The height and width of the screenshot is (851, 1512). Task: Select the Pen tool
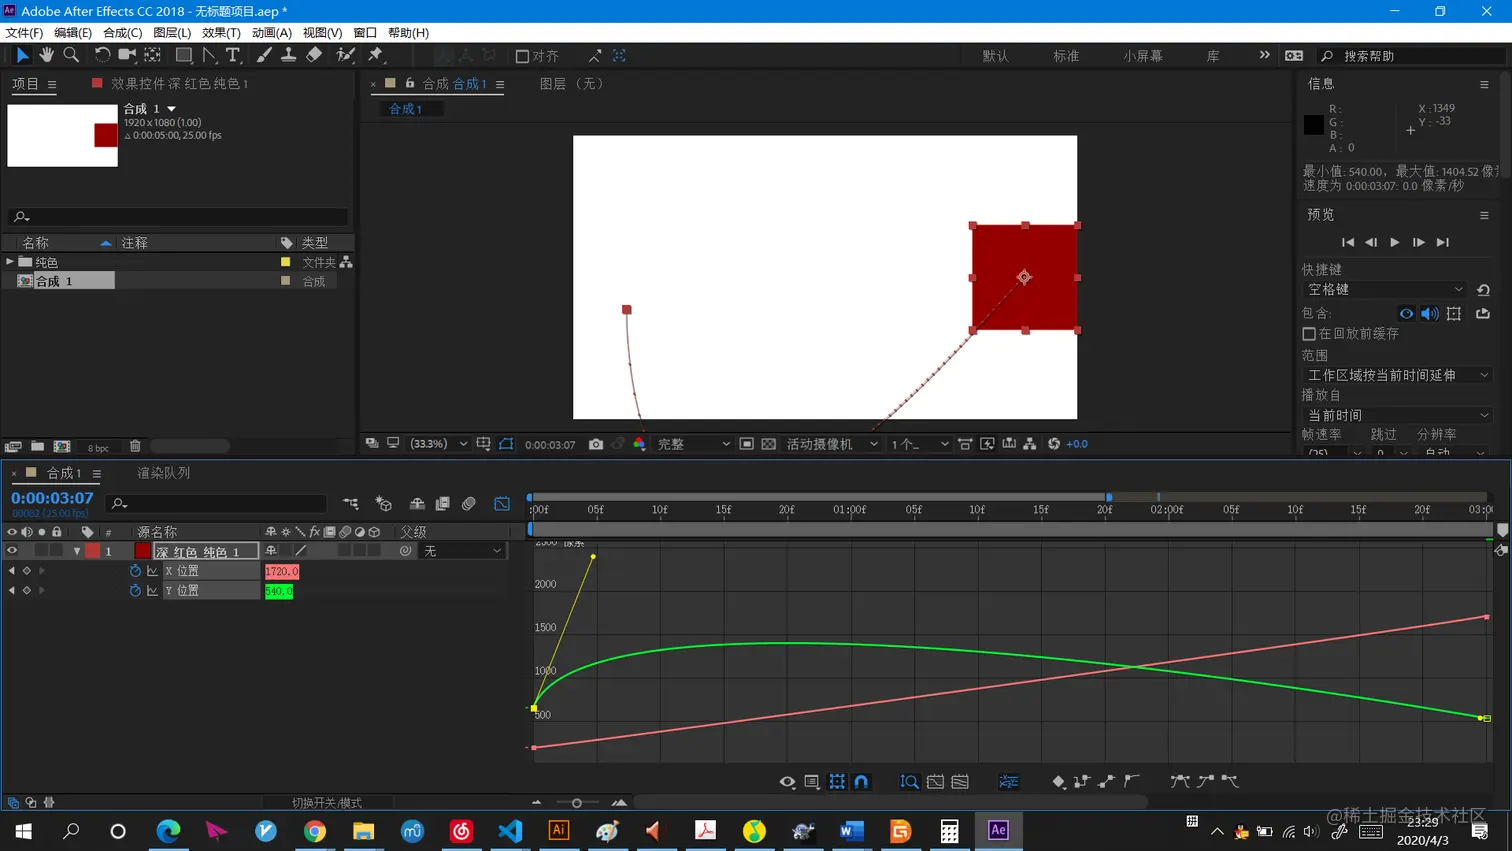[209, 55]
